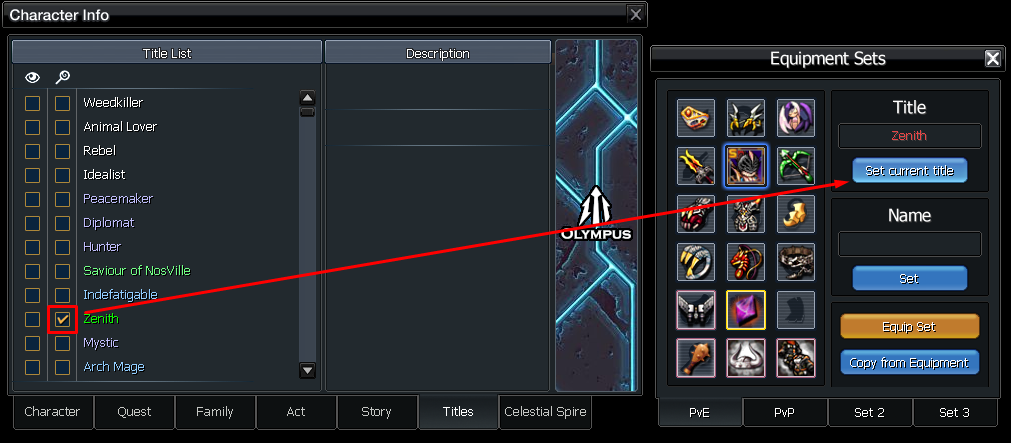Switch to the Celestial Spire tab

point(545,412)
